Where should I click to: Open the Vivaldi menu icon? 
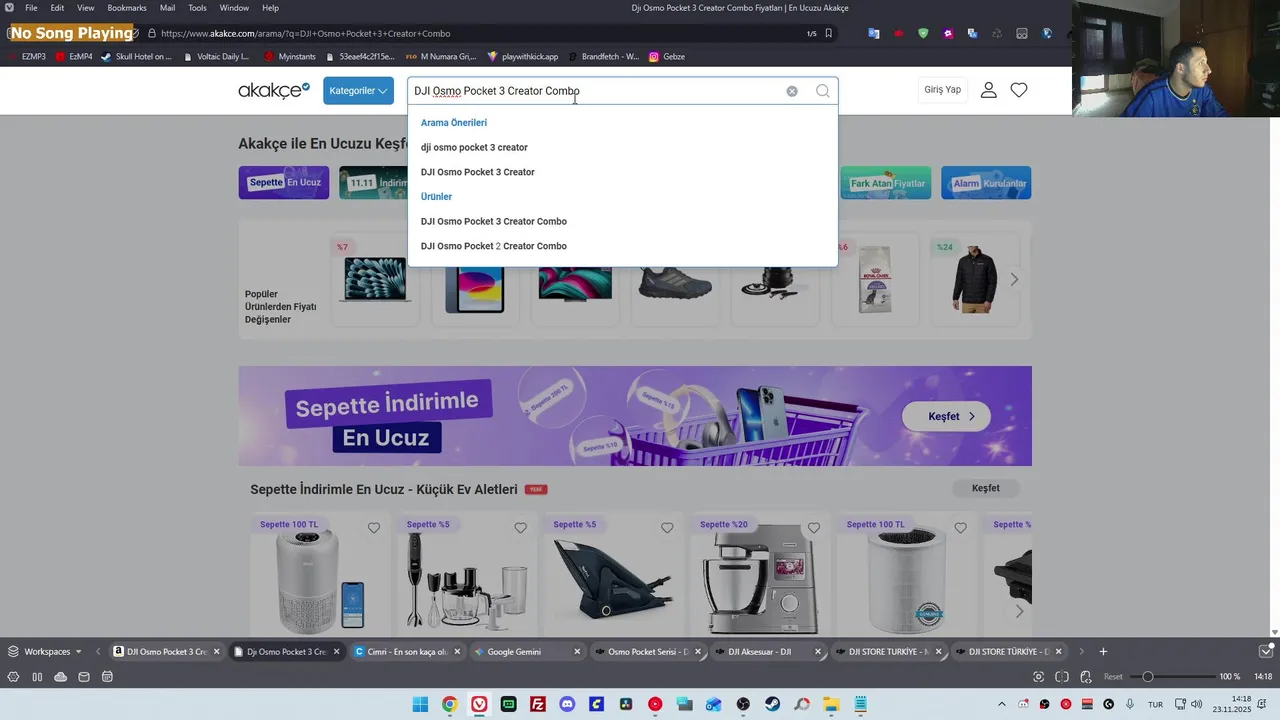pyautogui.click(x=9, y=8)
